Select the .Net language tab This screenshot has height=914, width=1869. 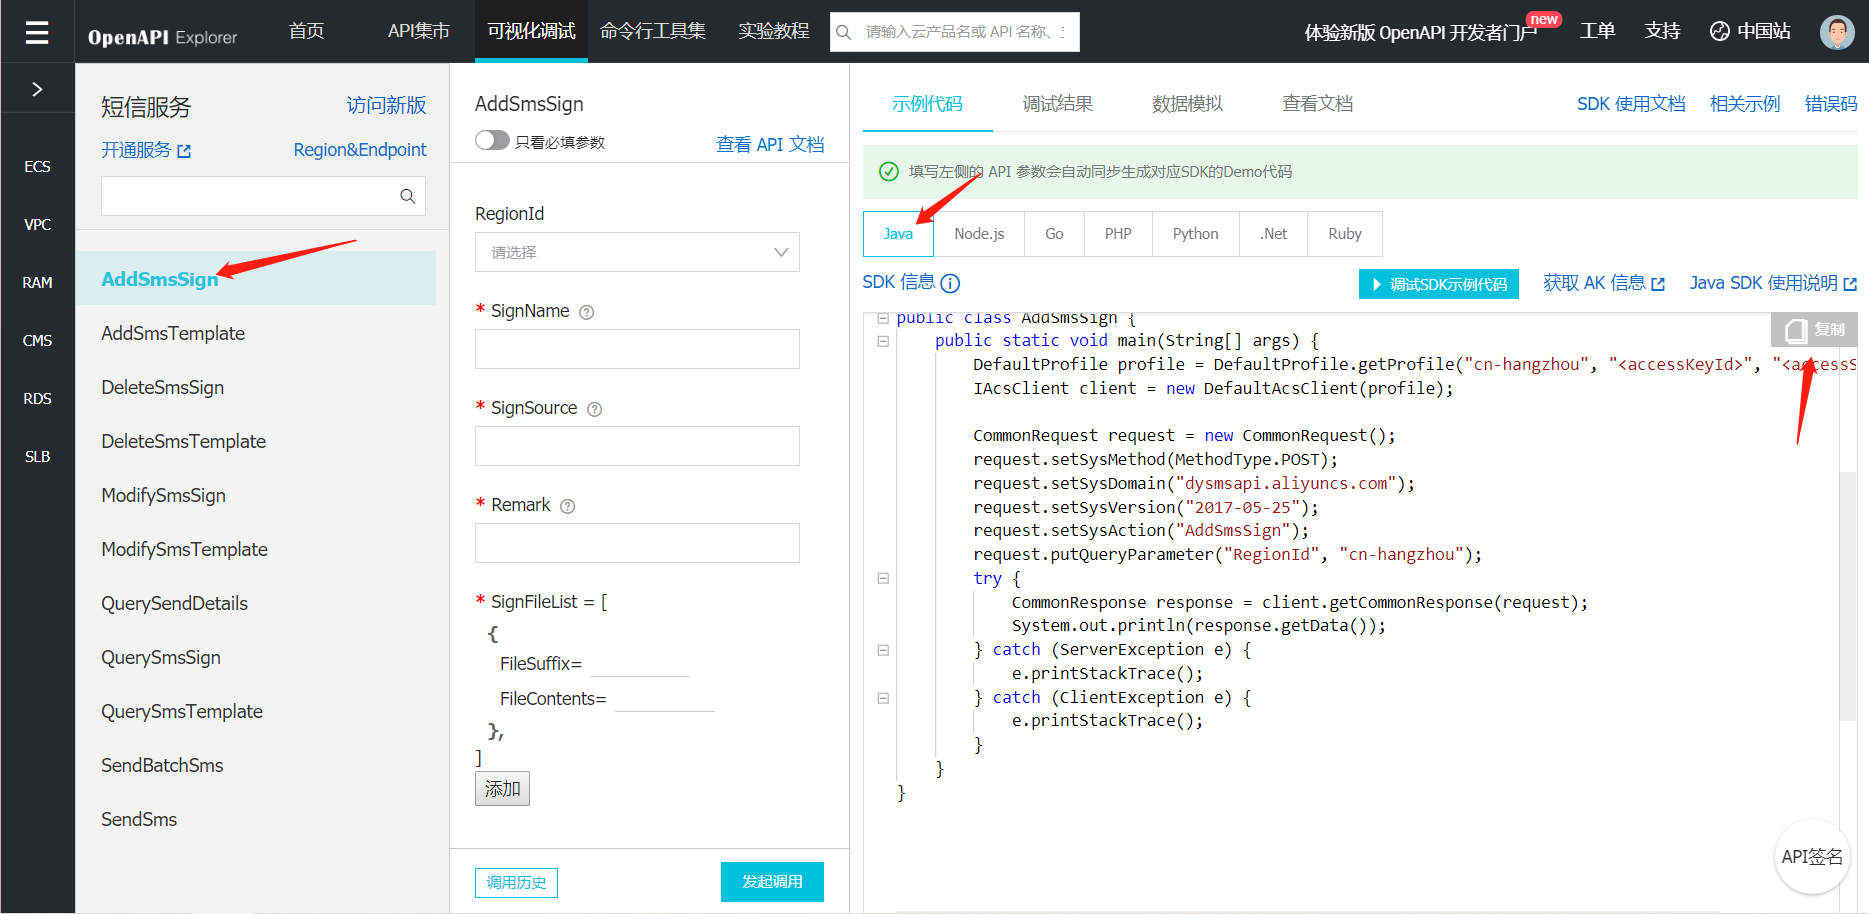coord(1273,234)
